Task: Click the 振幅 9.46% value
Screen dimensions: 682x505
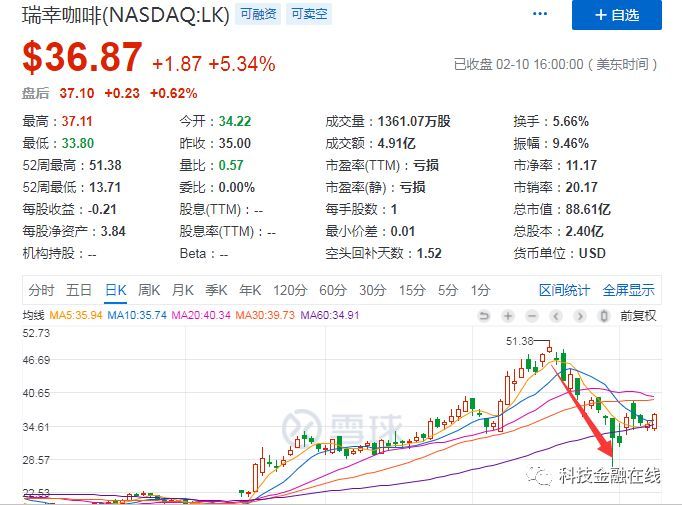Action: click(571, 143)
